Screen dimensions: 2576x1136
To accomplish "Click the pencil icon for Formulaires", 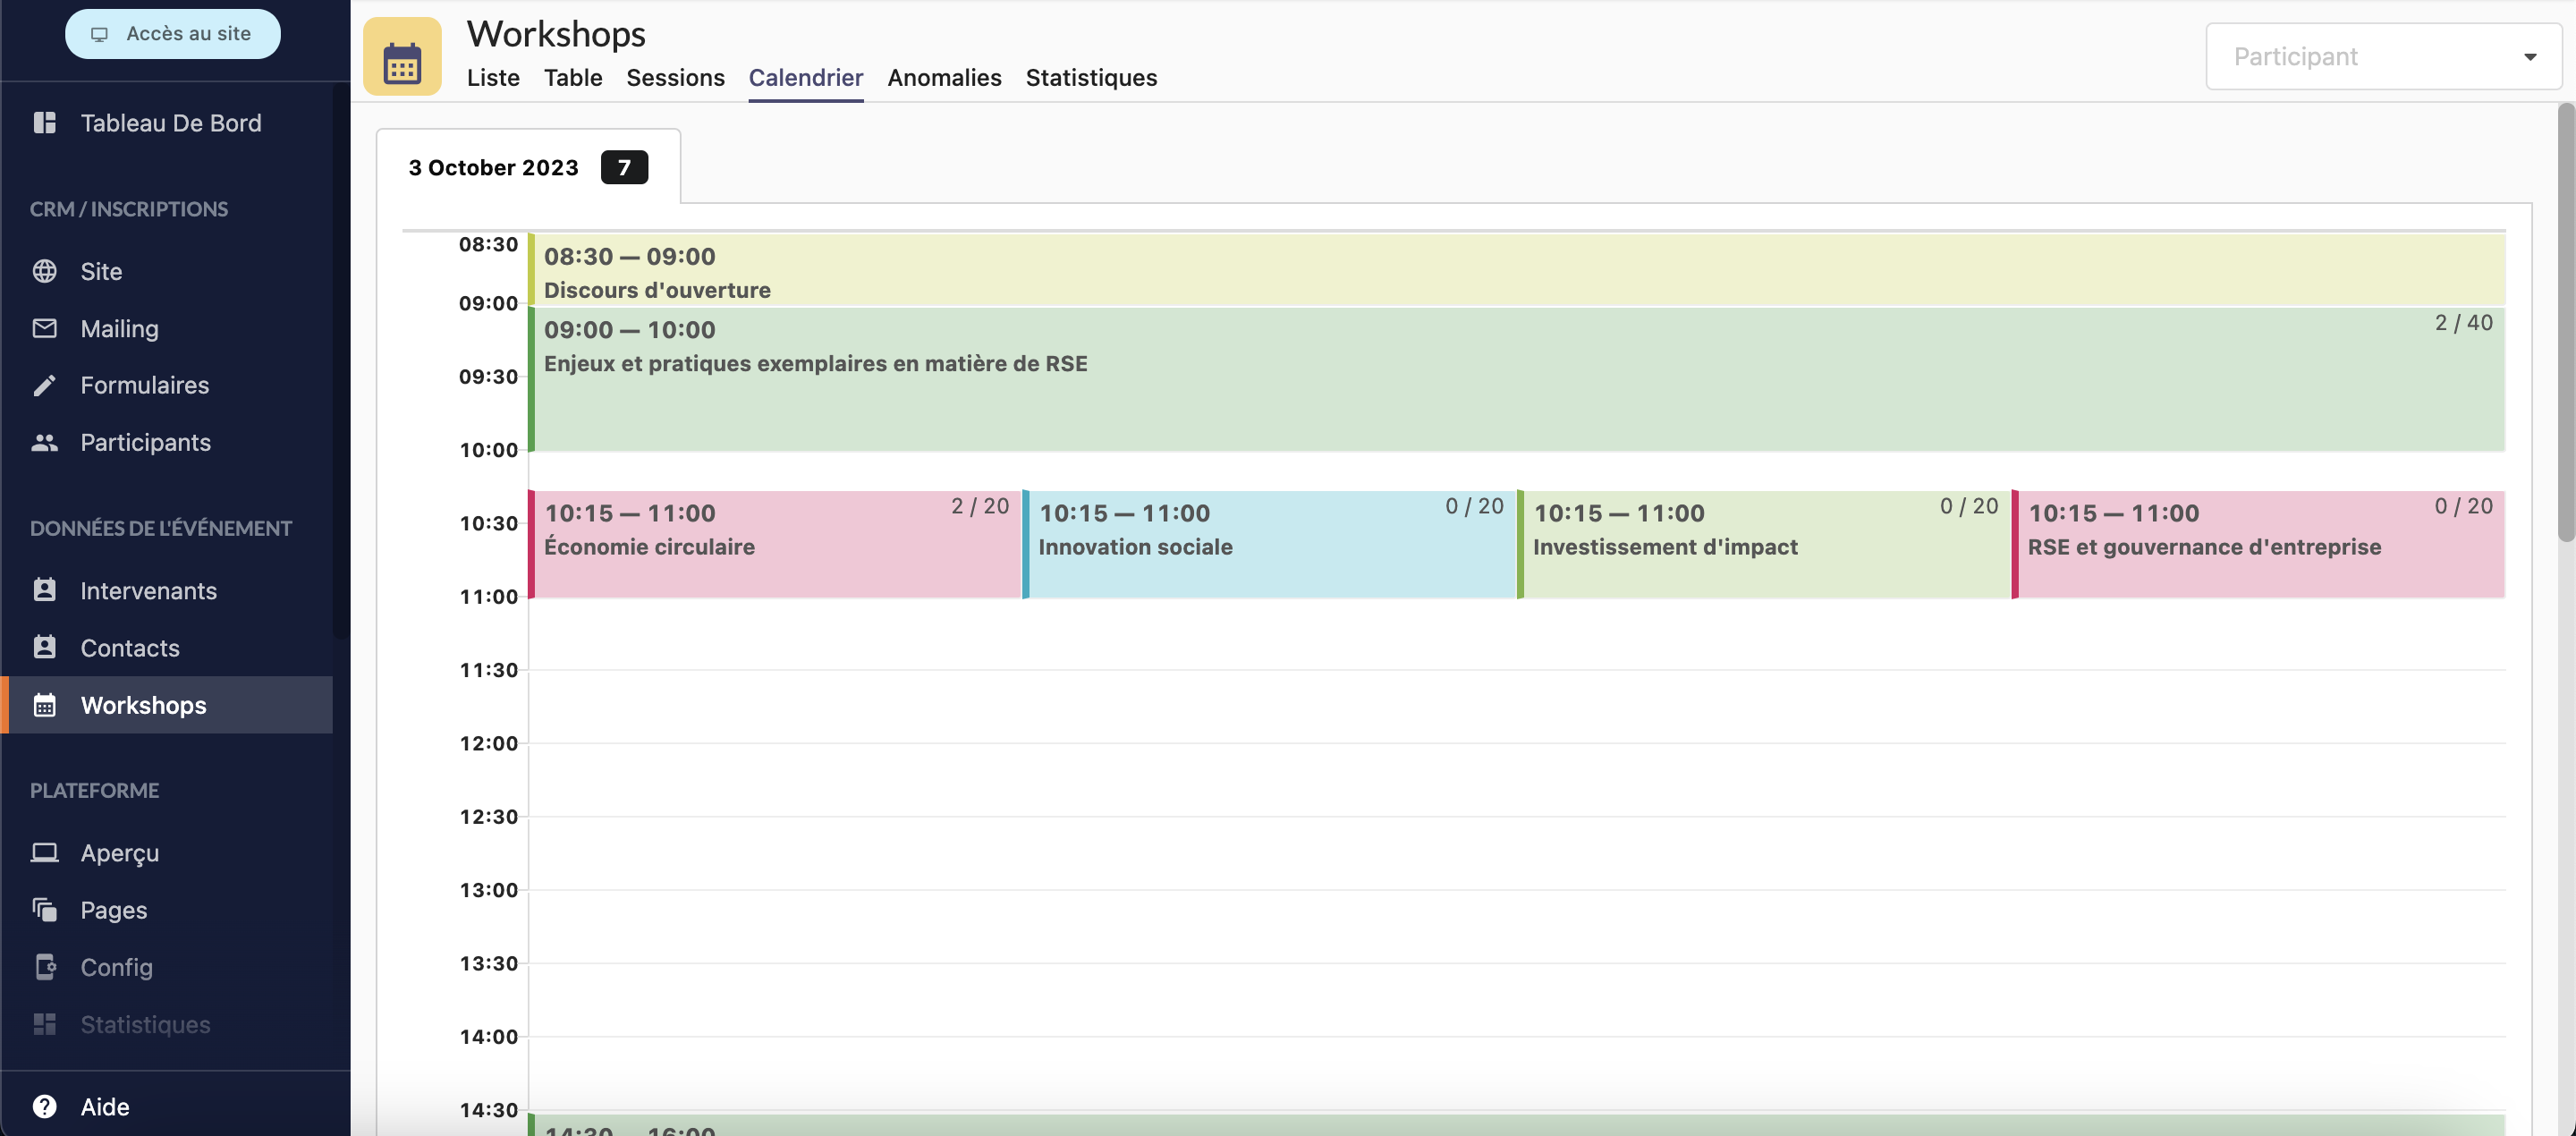I will pyautogui.click(x=44, y=385).
